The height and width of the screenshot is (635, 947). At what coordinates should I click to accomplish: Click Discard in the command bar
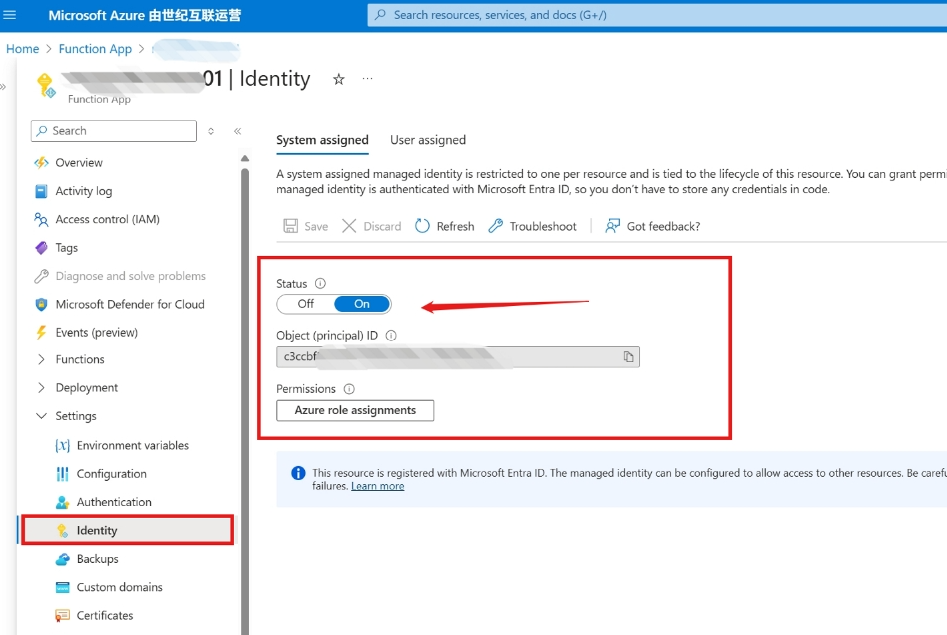[371, 226]
